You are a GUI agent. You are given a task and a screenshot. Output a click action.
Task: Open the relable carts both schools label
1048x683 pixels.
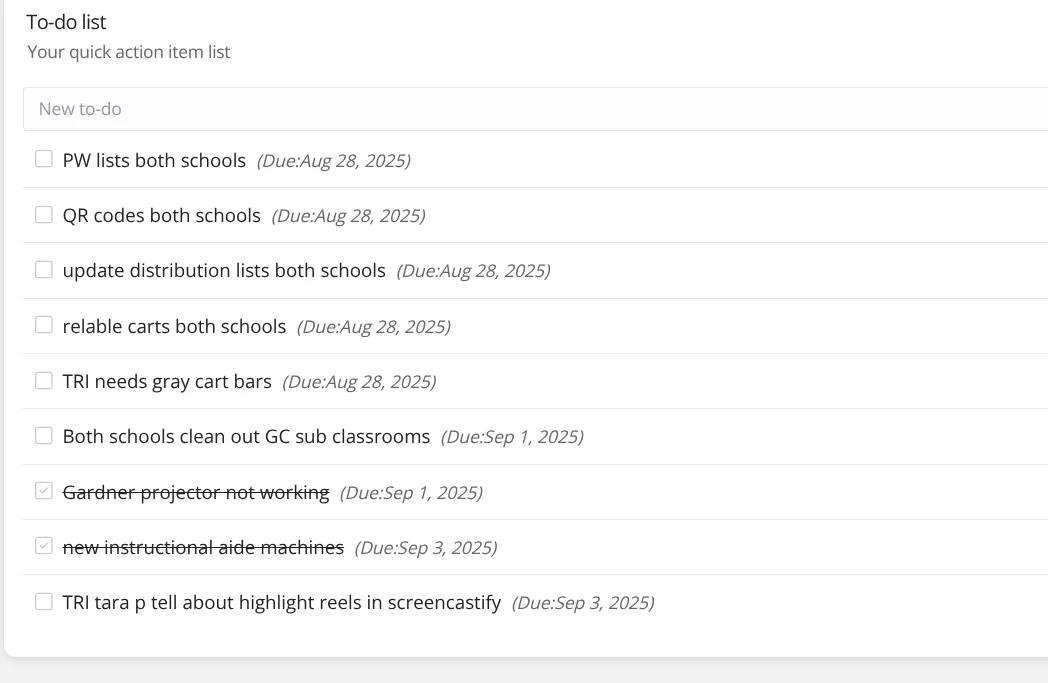(174, 326)
